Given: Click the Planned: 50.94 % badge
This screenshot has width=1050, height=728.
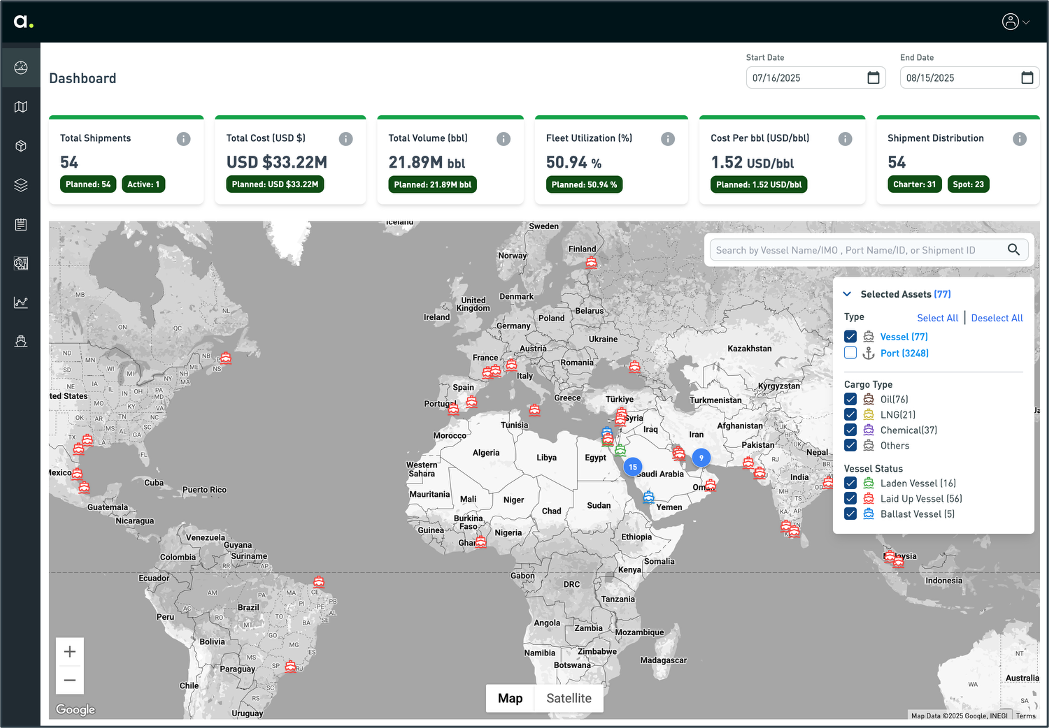Looking at the screenshot, I should click(x=584, y=184).
